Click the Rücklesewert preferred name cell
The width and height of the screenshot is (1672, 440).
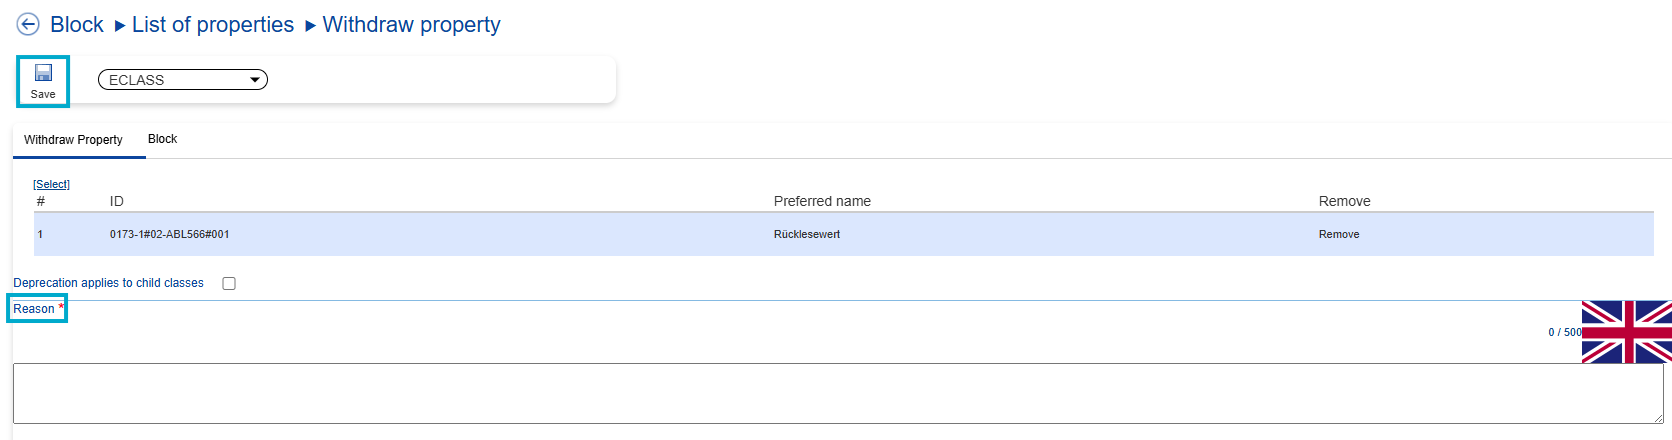806,234
